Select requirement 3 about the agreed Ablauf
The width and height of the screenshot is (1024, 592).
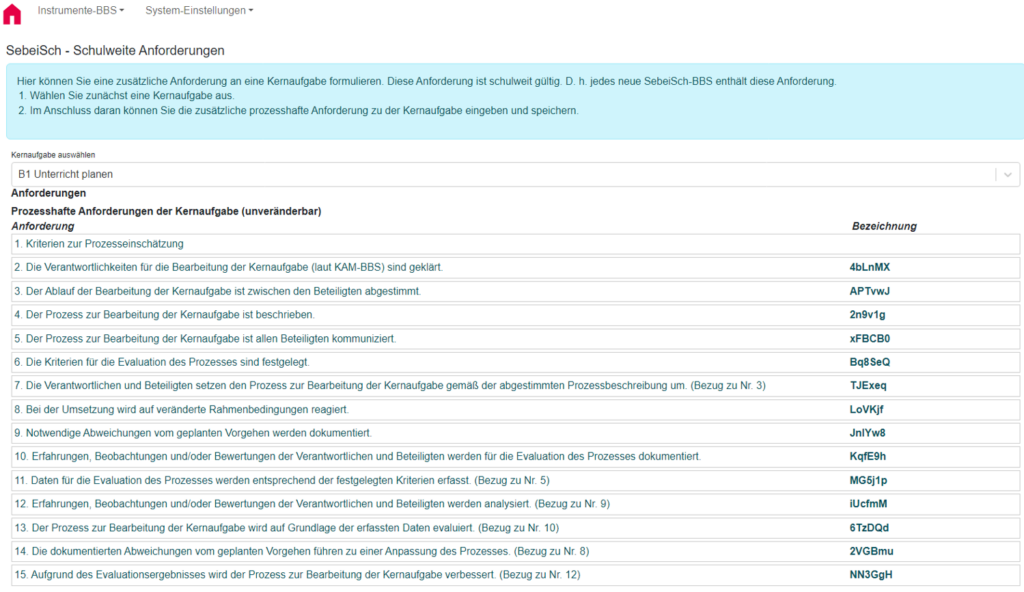pos(217,291)
